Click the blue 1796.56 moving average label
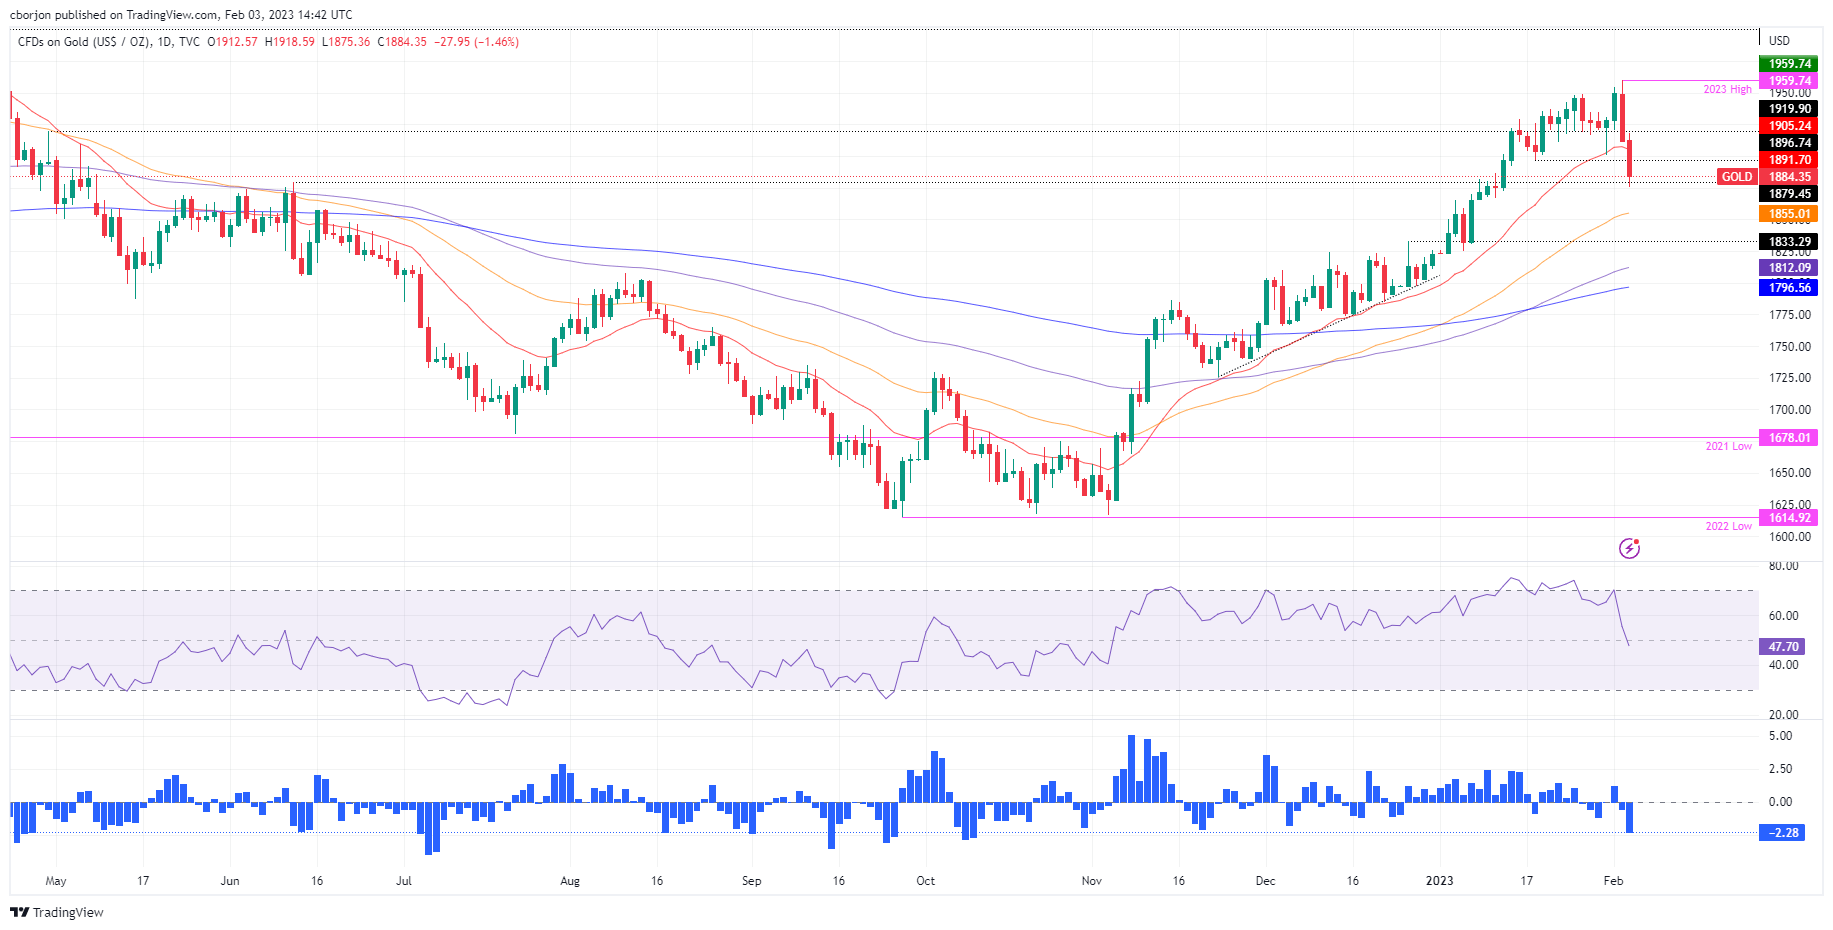 tap(1790, 288)
